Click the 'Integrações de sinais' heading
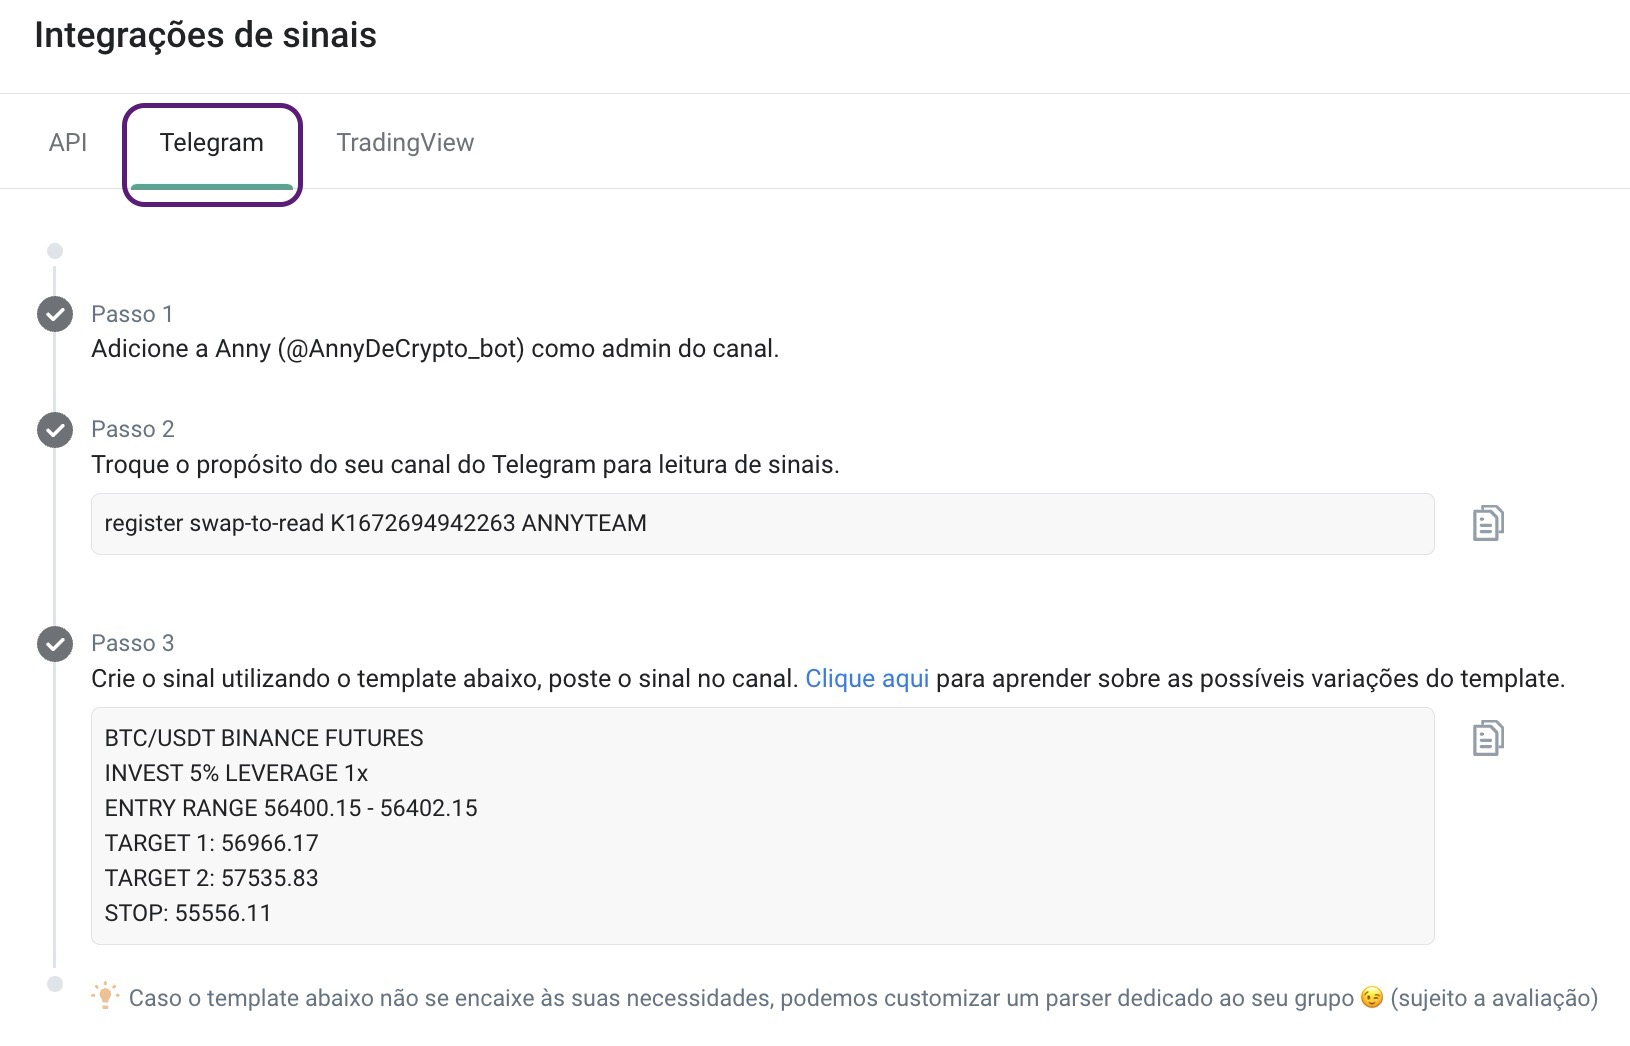The height and width of the screenshot is (1046, 1630). (206, 35)
